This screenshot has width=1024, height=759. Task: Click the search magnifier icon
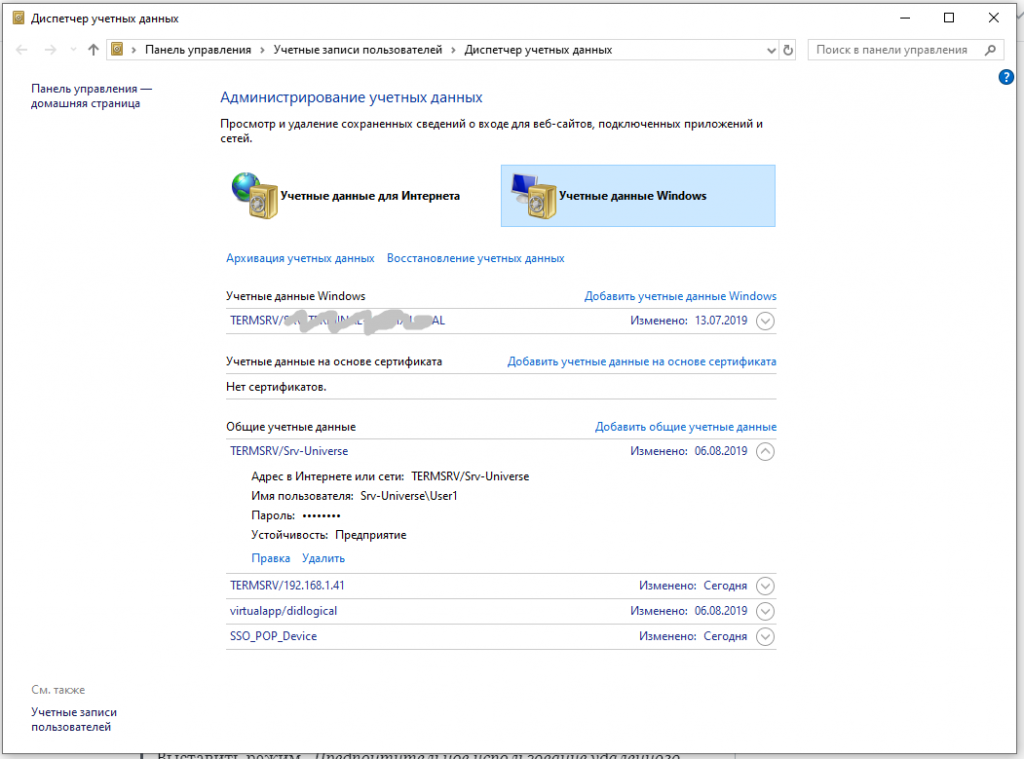click(x=990, y=49)
